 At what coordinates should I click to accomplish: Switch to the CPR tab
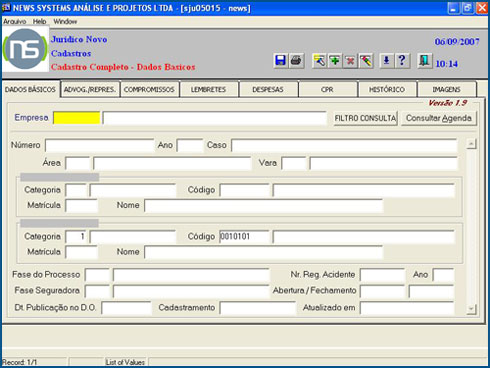pyautogui.click(x=327, y=89)
